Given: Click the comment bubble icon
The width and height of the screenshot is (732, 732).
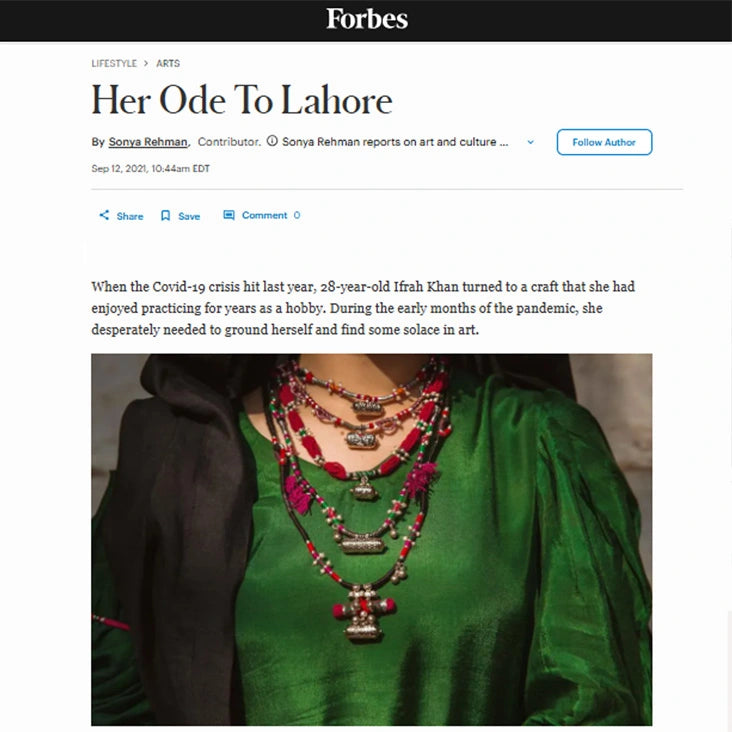Looking at the screenshot, I should pyautogui.click(x=229, y=215).
